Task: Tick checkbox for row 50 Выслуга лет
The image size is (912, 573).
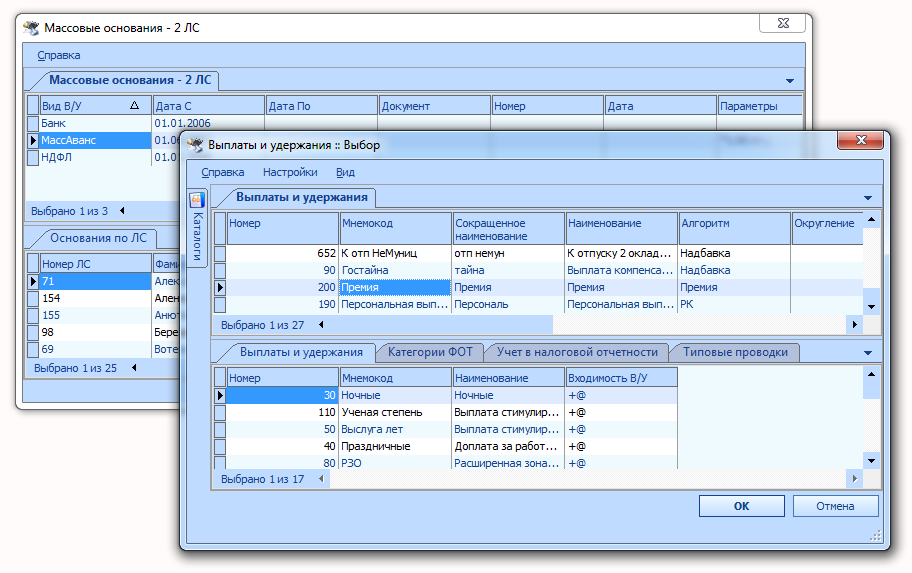Action: pos(220,429)
